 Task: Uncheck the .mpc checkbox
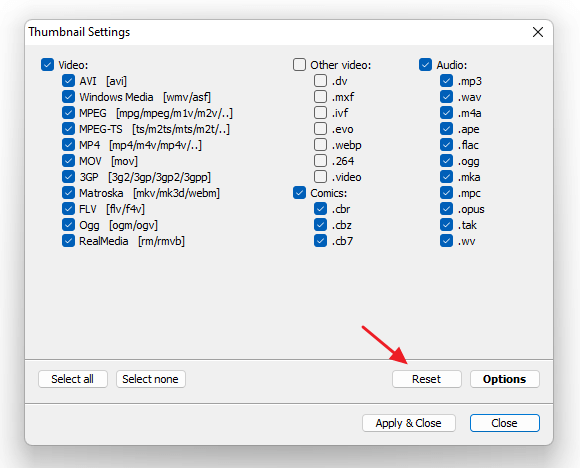pos(446,193)
